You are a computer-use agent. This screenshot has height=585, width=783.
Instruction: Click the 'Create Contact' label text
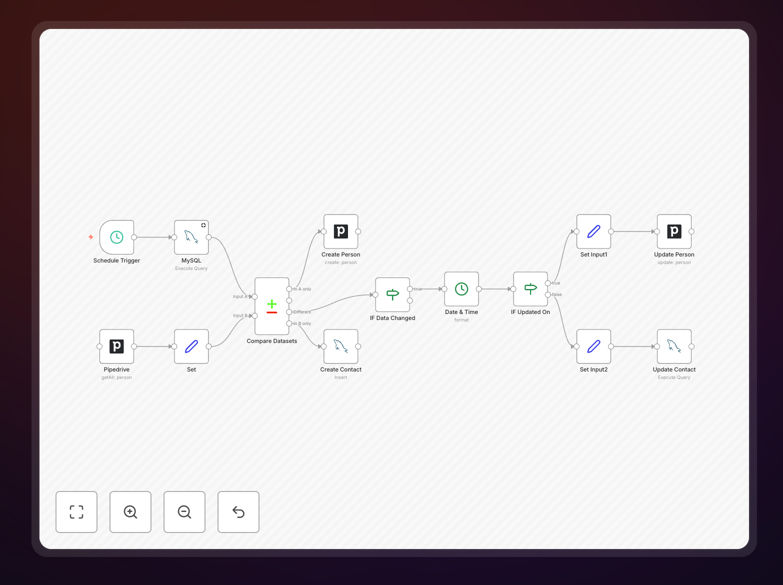click(341, 370)
